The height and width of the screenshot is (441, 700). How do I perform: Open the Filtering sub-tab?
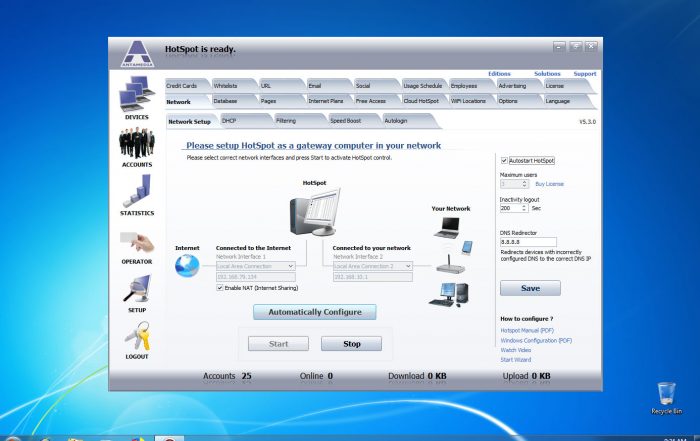click(299, 121)
